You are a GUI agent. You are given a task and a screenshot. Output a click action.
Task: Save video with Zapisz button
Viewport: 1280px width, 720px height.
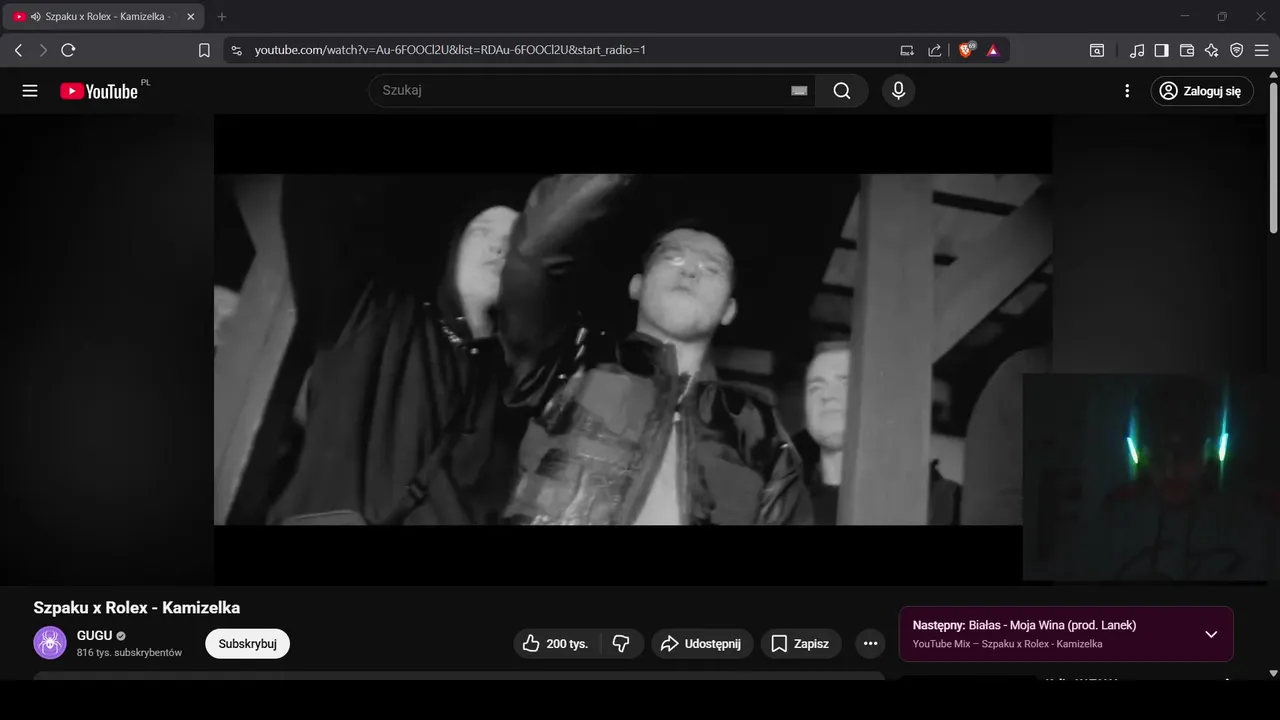coord(801,644)
